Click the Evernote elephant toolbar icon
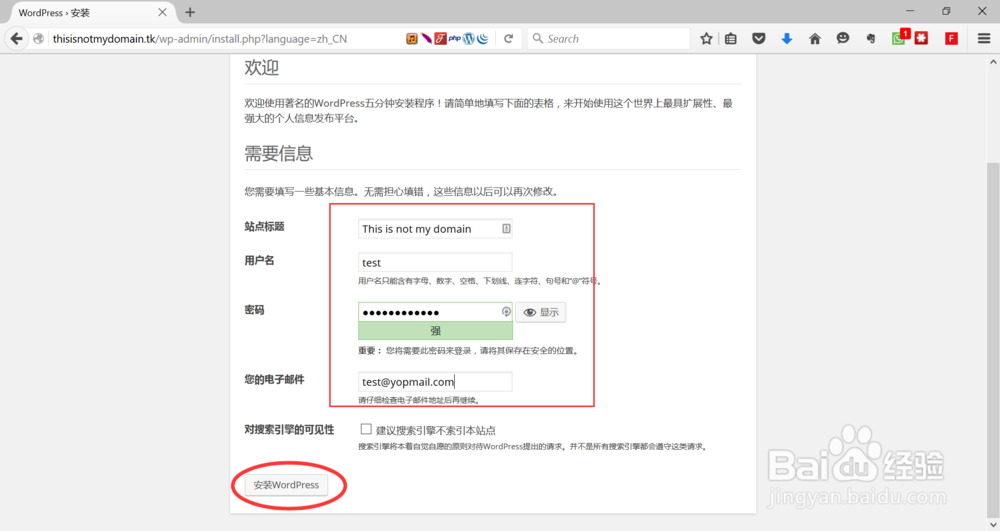The width and height of the screenshot is (1000, 531). (871, 39)
